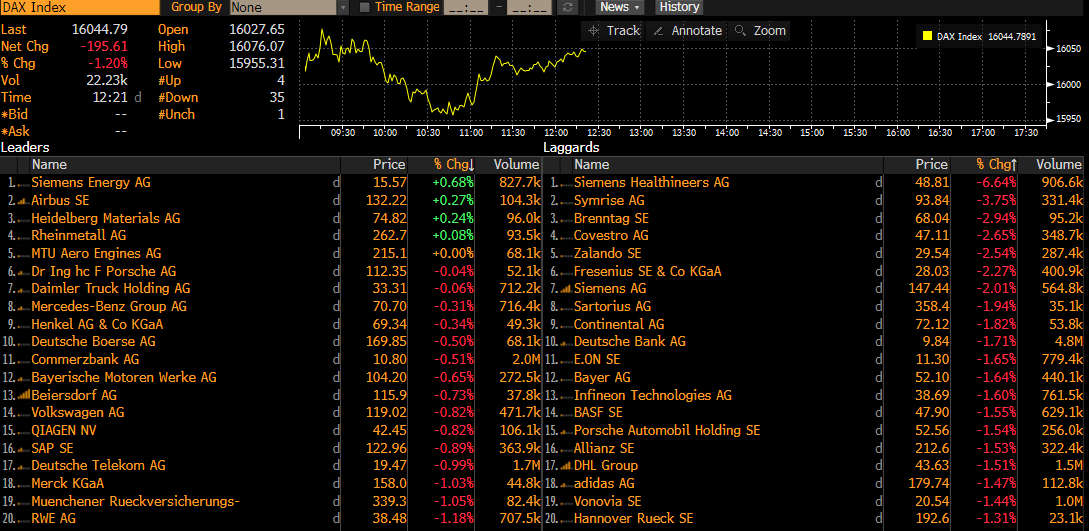Click the yellow DAX Index legend swatch
The image size is (1089, 531).
pos(926,36)
